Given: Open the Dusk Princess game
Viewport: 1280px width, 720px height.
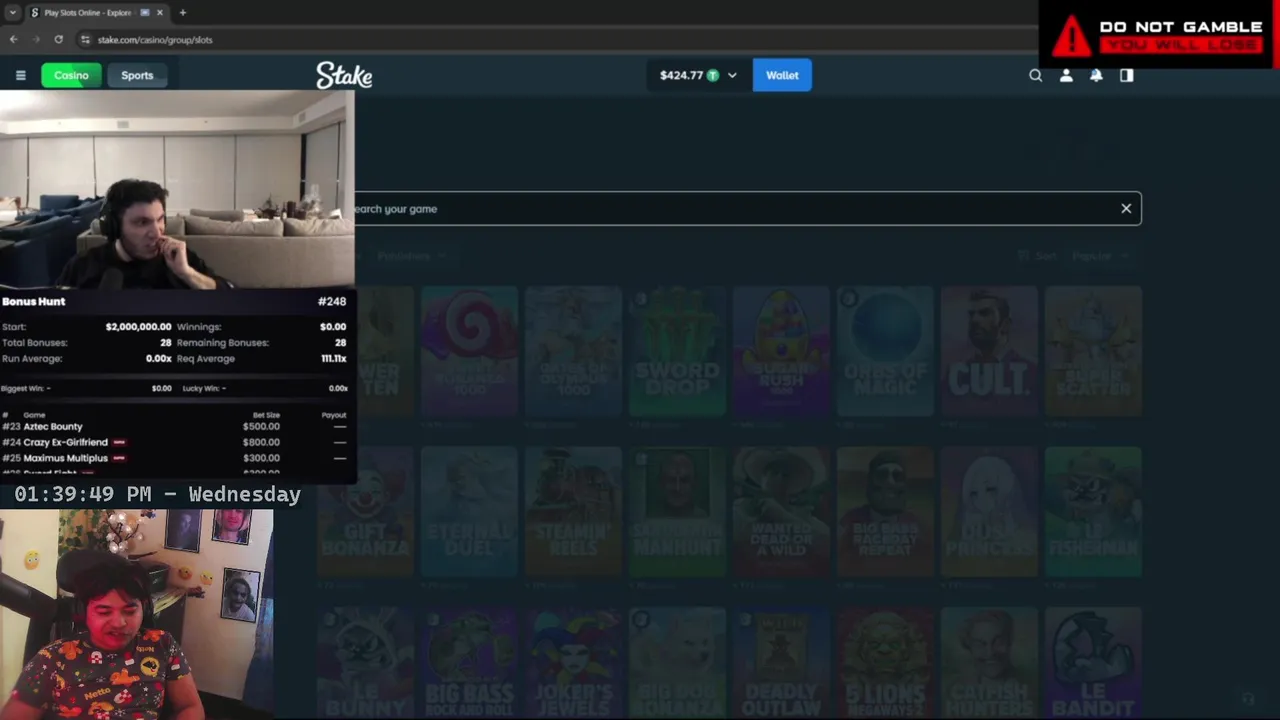Looking at the screenshot, I should coord(989,511).
